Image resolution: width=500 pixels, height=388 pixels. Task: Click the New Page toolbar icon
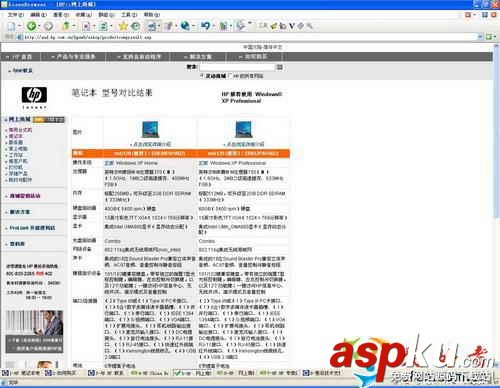pos(12,26)
